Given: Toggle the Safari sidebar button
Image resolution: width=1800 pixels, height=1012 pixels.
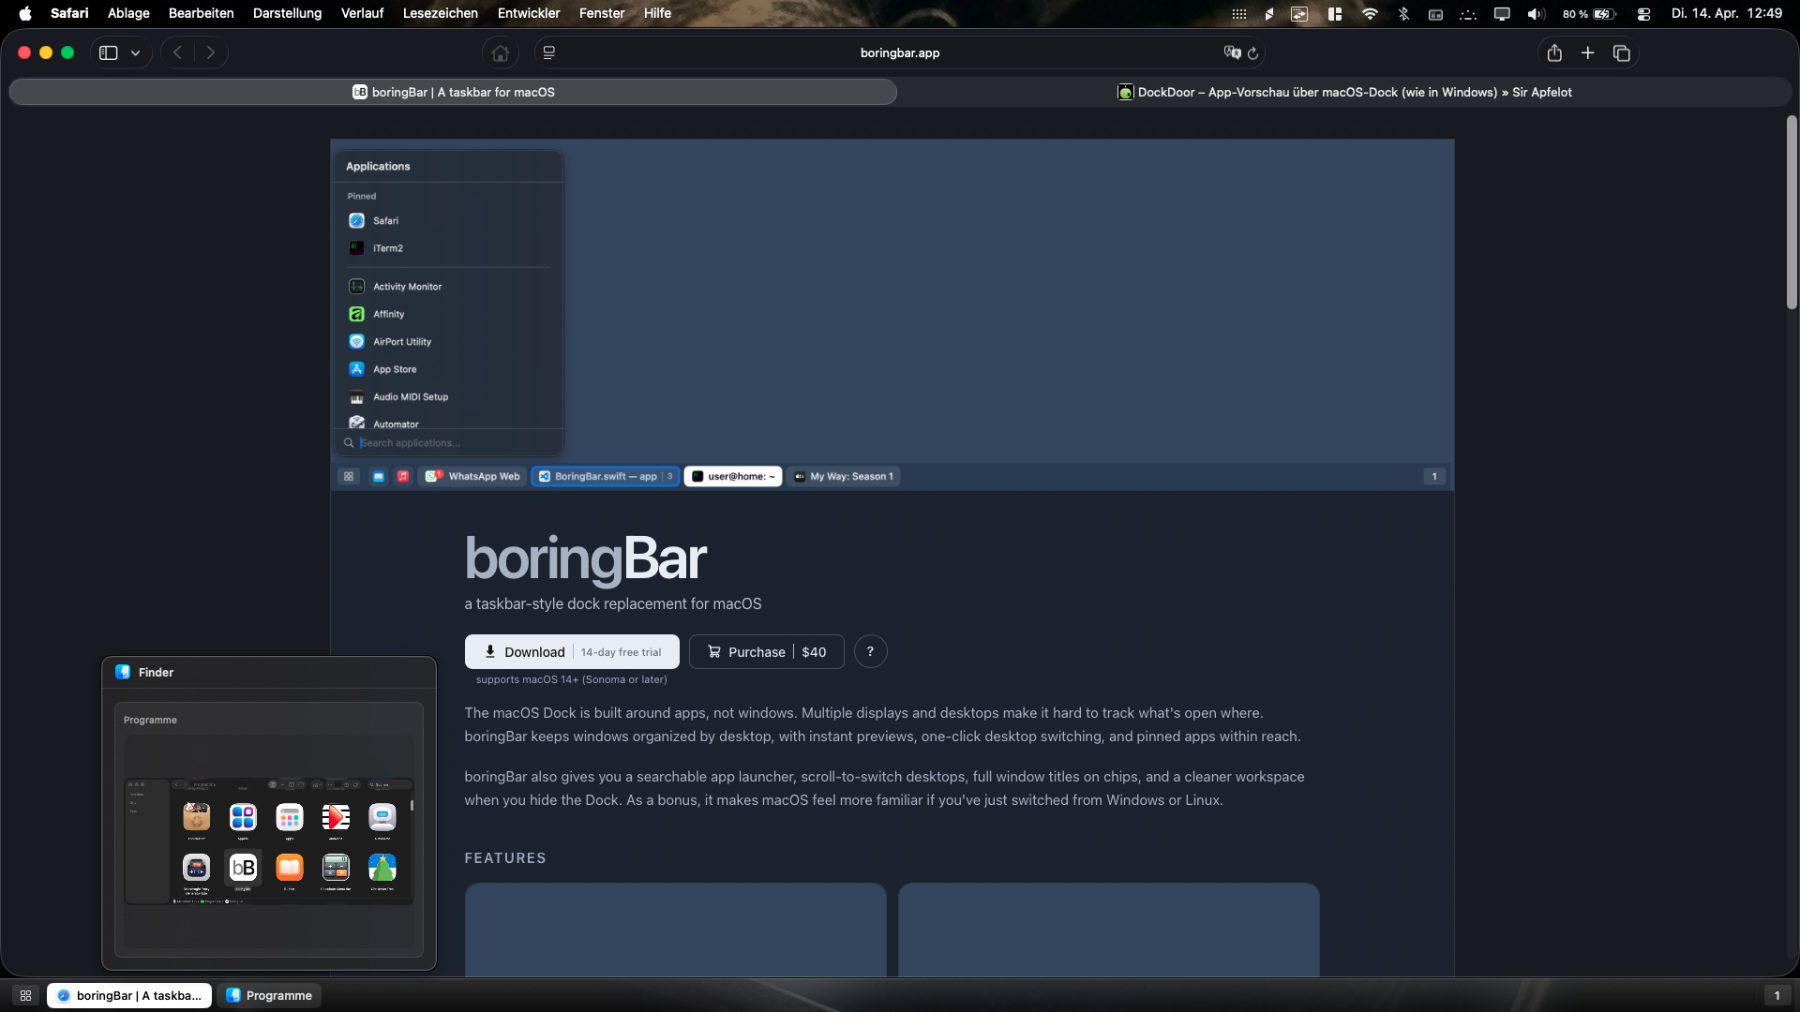Looking at the screenshot, I should tap(109, 53).
